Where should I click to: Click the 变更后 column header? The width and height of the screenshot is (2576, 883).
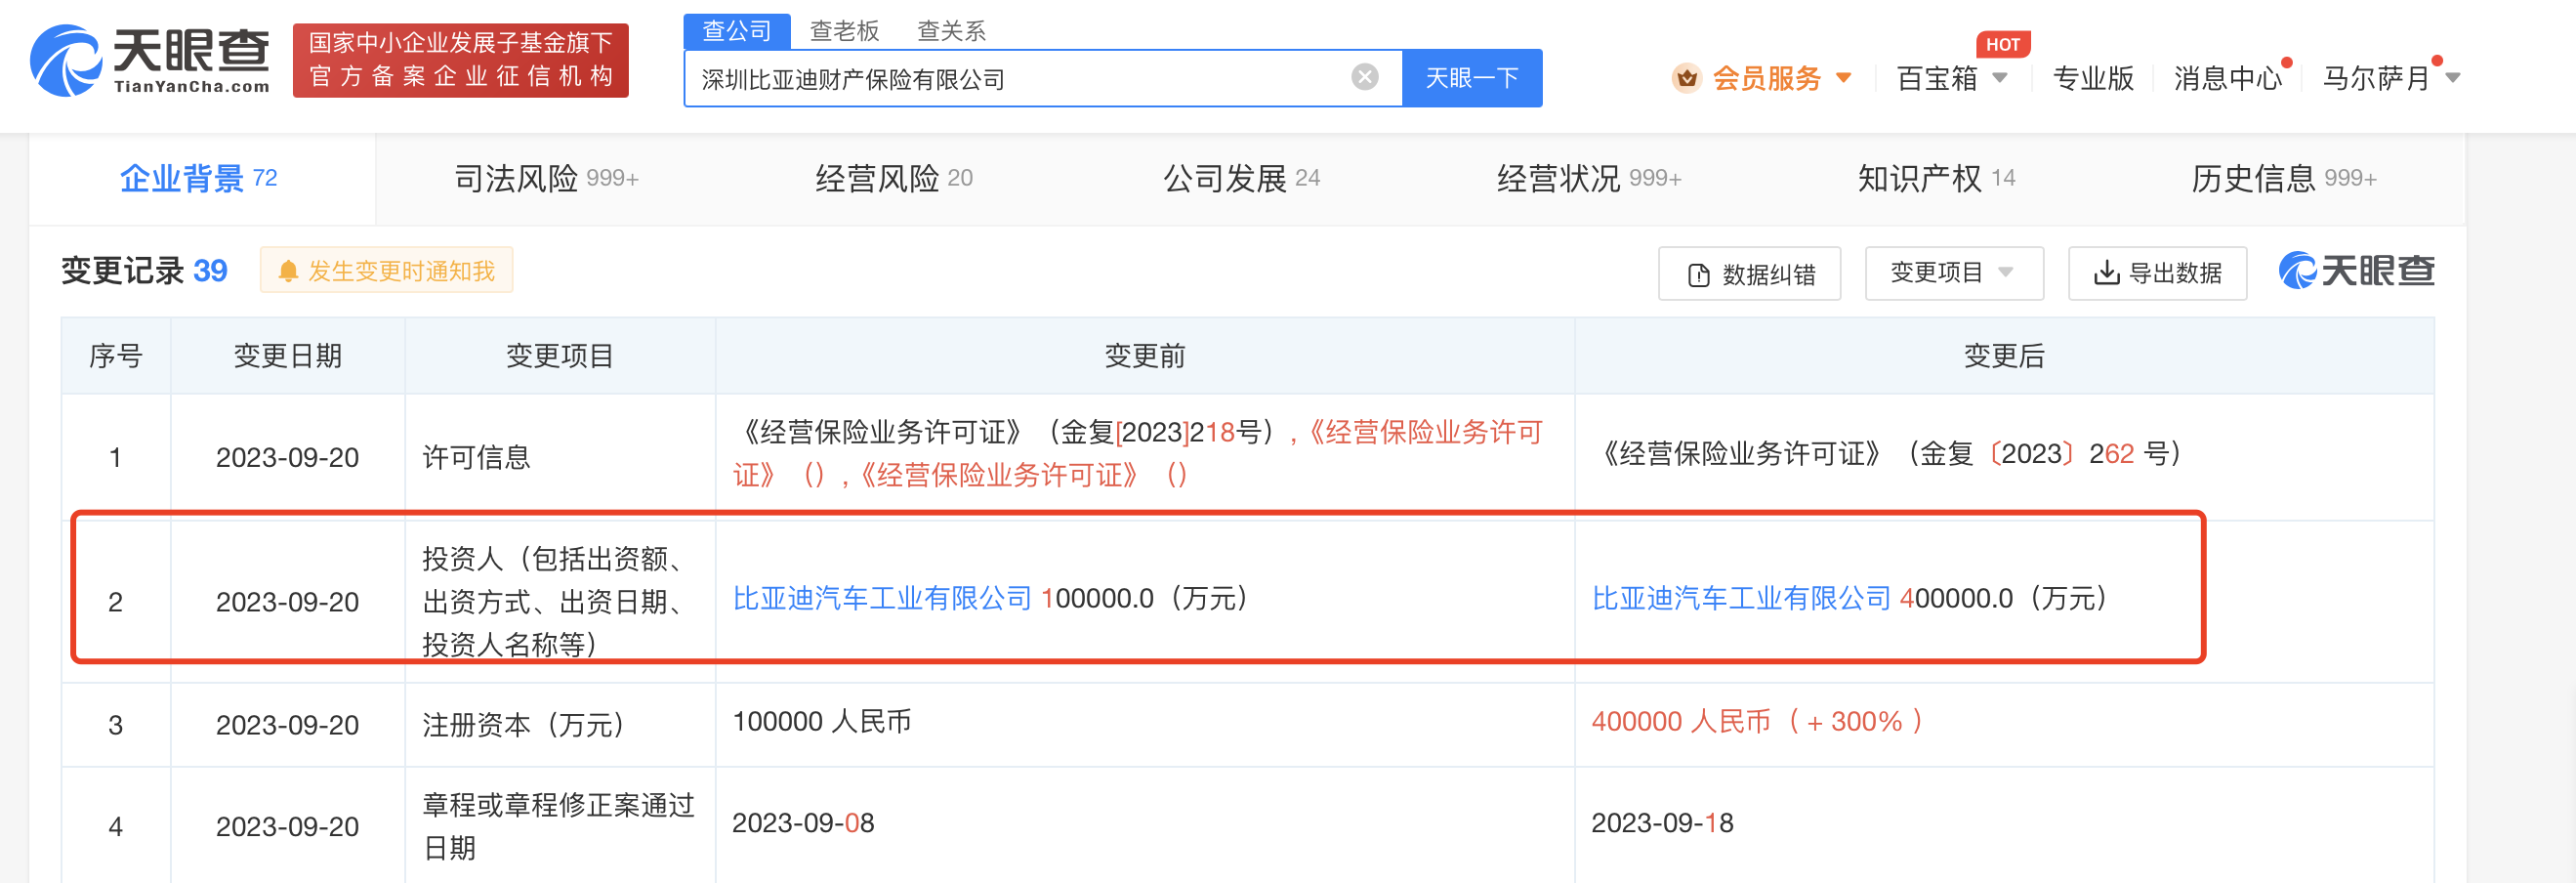click(x=2004, y=356)
